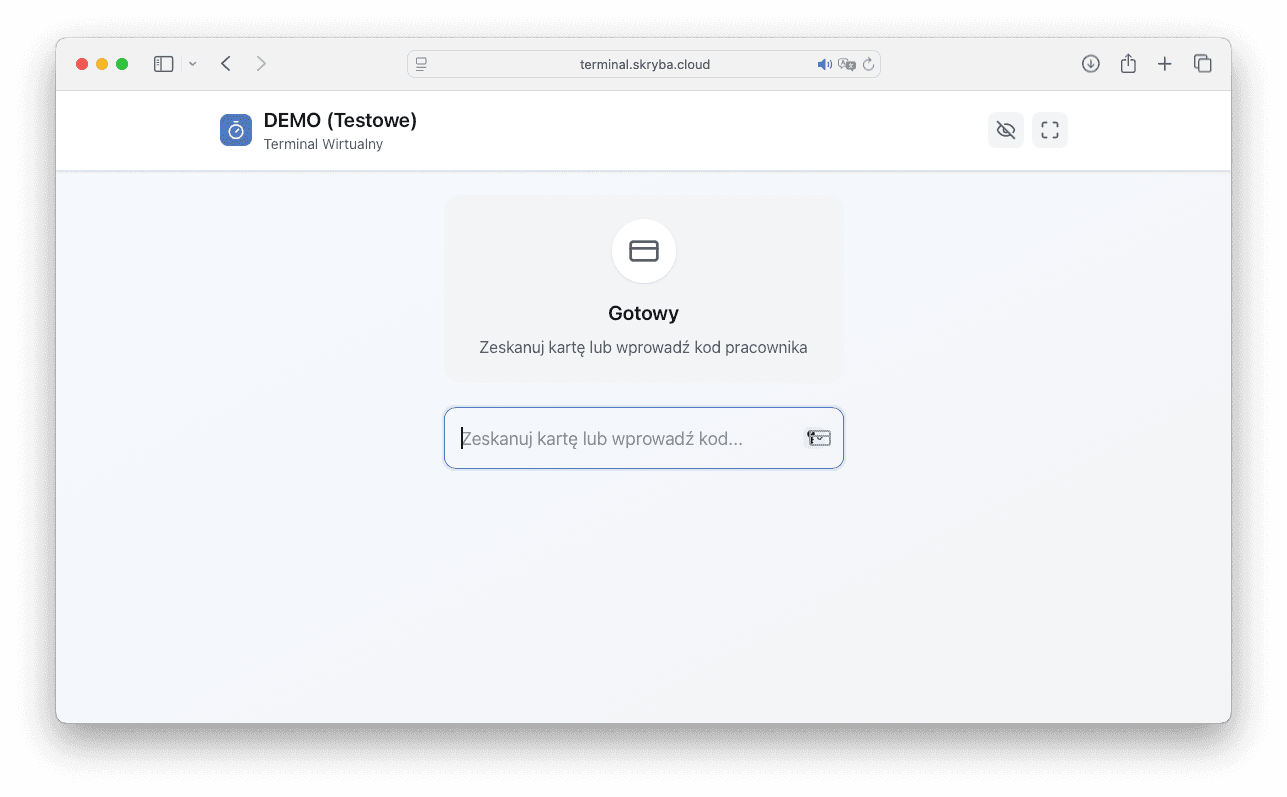Open sidebar options dropdown arrow
The width and height of the screenshot is (1287, 797).
coord(193,64)
